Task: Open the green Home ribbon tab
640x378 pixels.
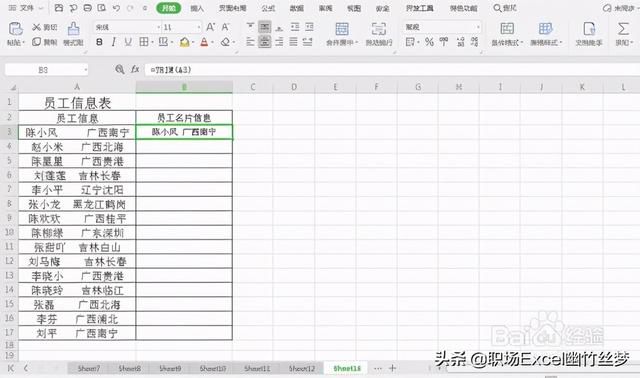Action: coord(169,8)
